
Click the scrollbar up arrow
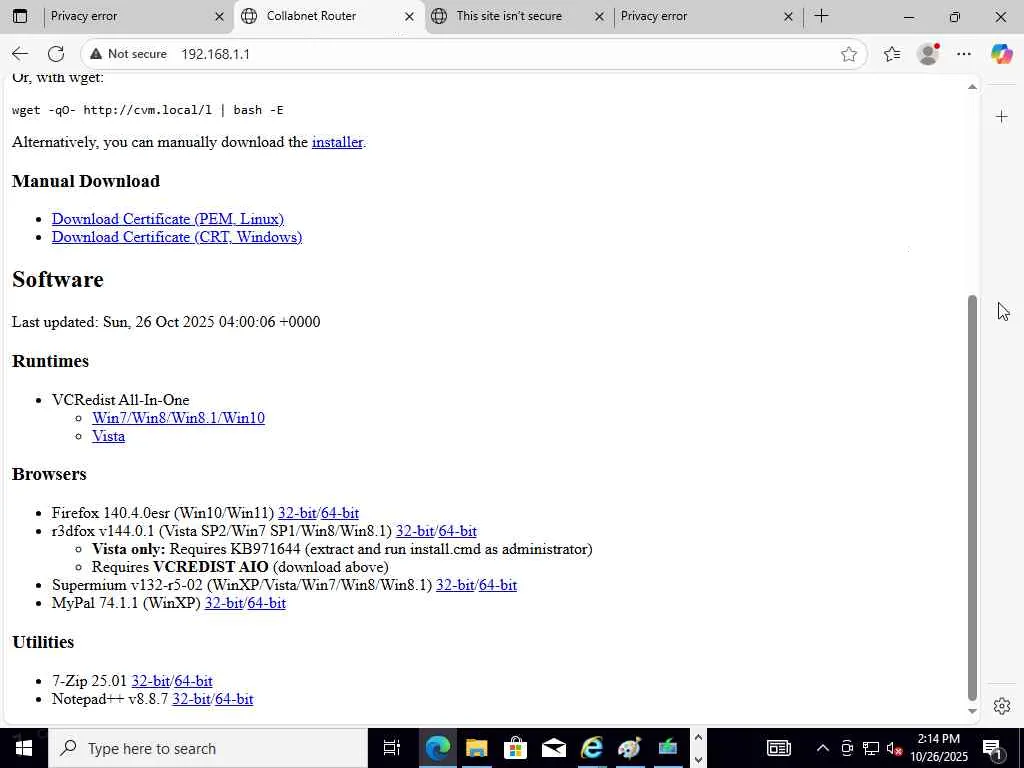click(972, 87)
